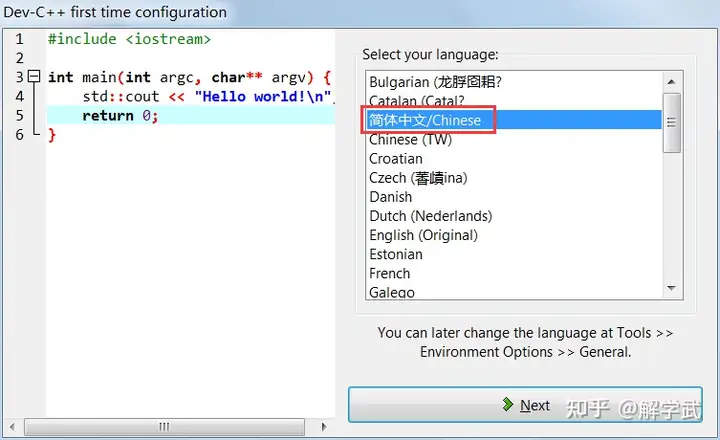Click the int main code line

click(189, 77)
